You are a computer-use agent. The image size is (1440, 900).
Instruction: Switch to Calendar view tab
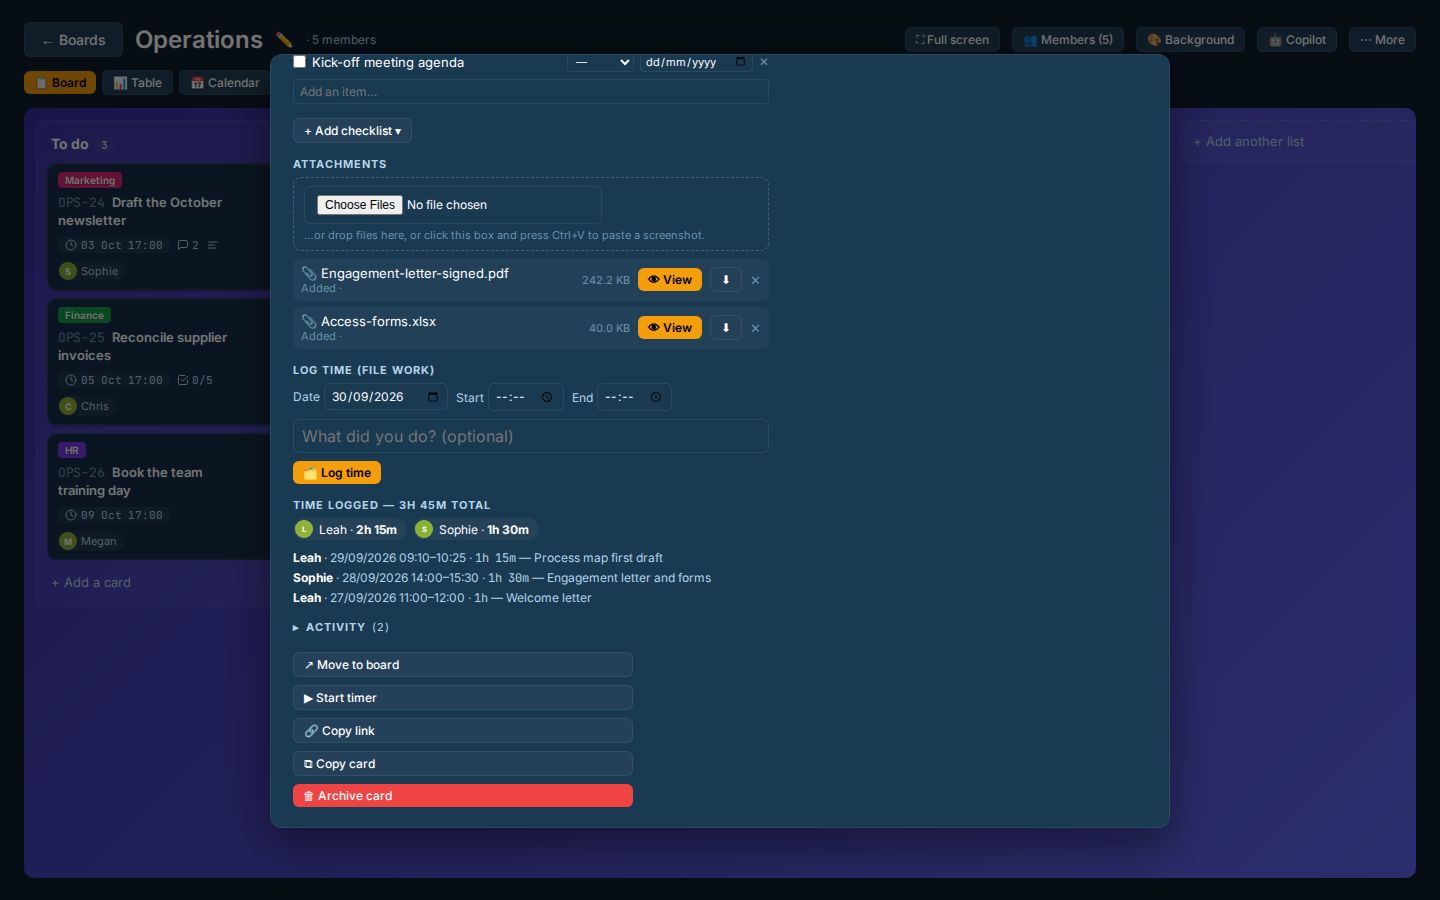coord(225,83)
